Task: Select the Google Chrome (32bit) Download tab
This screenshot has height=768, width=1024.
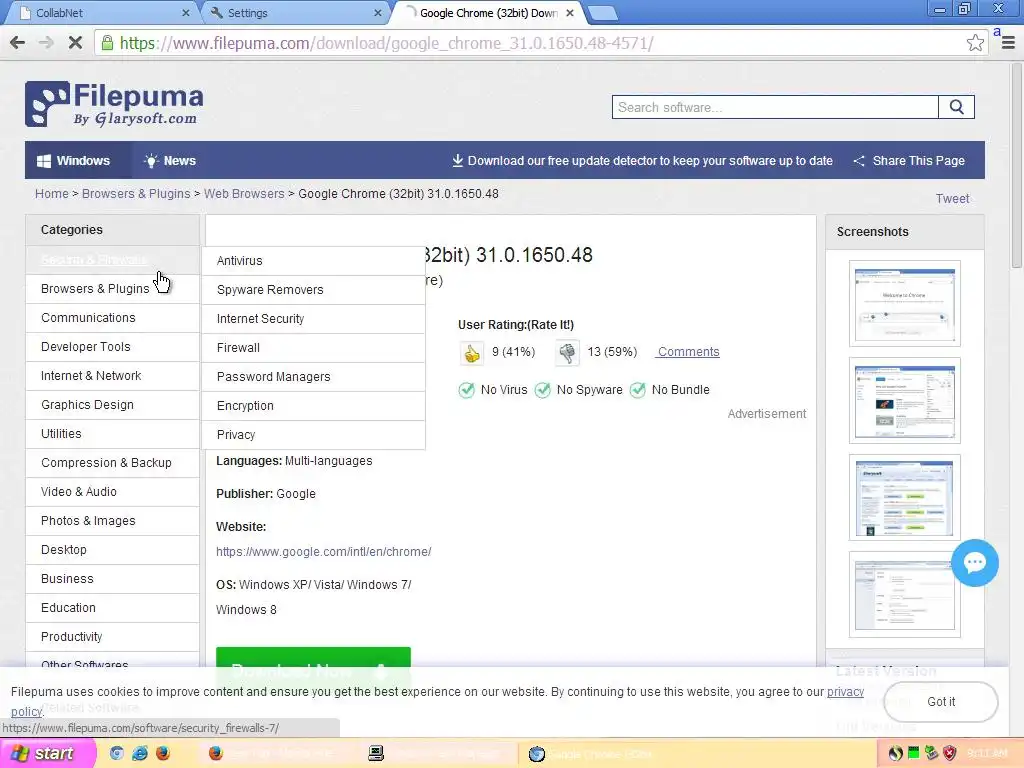Action: pos(488,13)
